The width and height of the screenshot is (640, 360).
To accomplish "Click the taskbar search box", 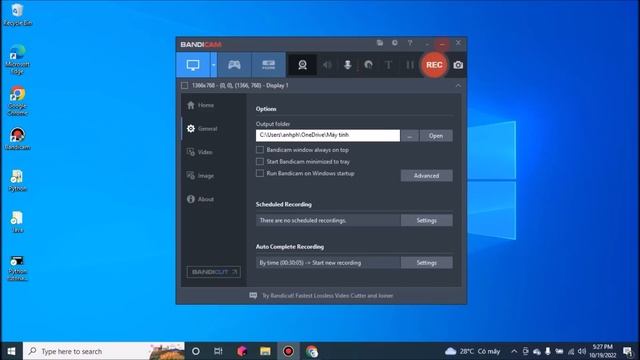I will coord(104,351).
